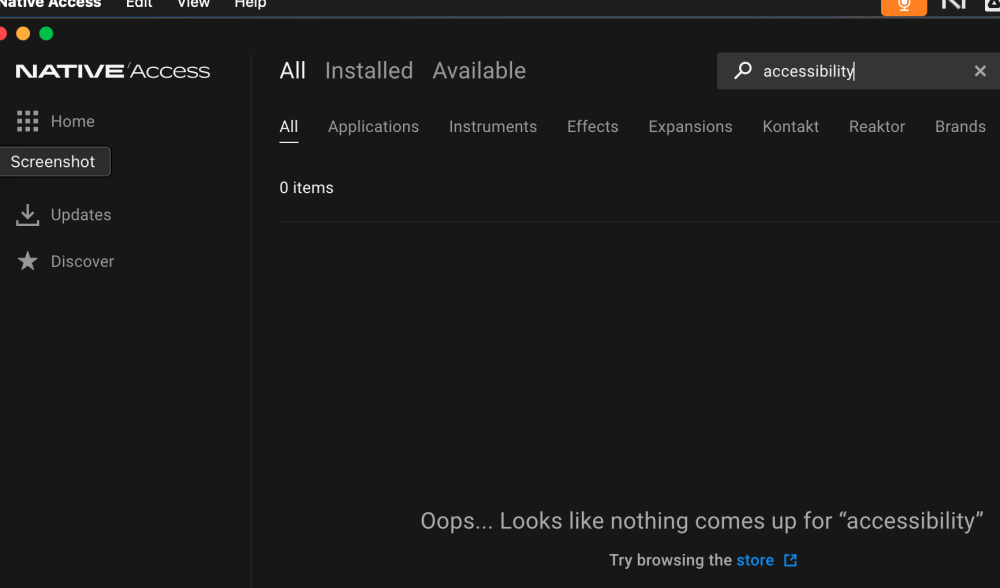The width and height of the screenshot is (1000, 588).
Task: Click the Screenshot tooltip button
Action: click(54, 161)
